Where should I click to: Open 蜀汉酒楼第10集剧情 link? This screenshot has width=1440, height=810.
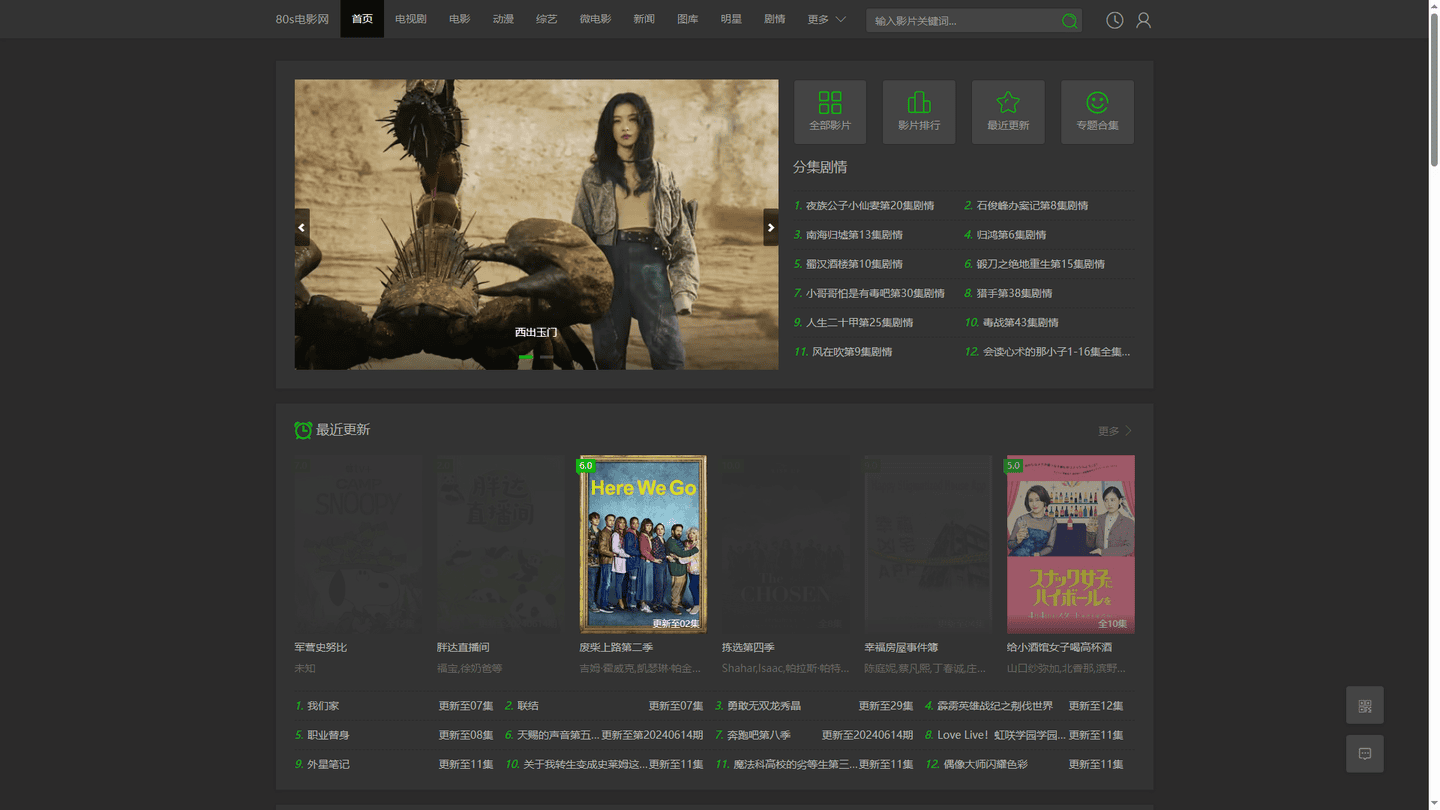[x=854, y=264]
